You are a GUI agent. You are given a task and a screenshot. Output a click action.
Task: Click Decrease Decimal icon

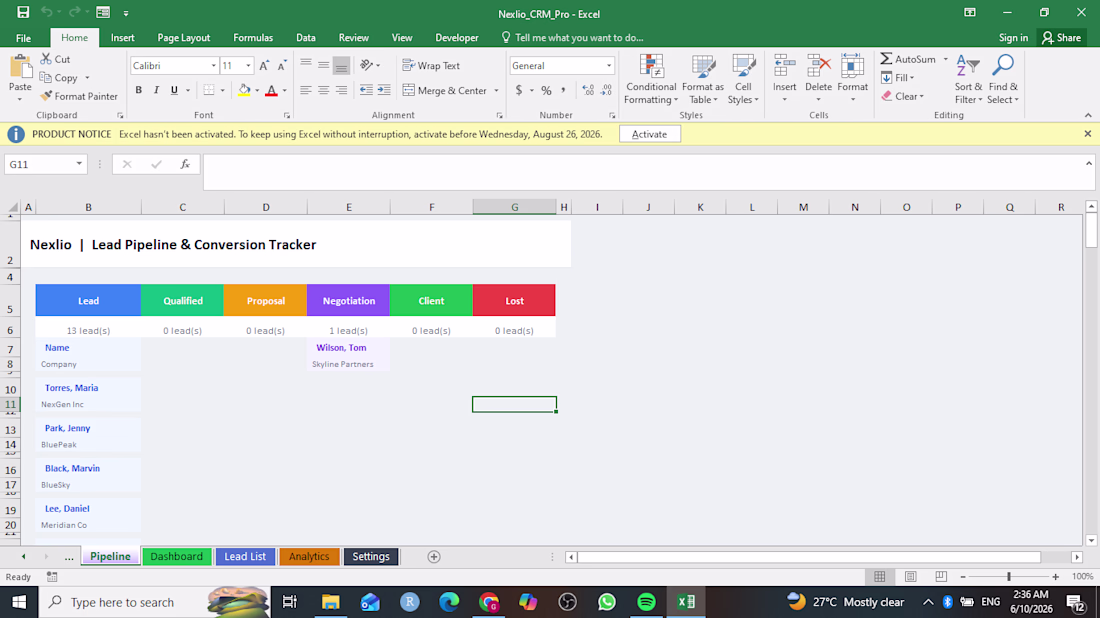coord(606,90)
